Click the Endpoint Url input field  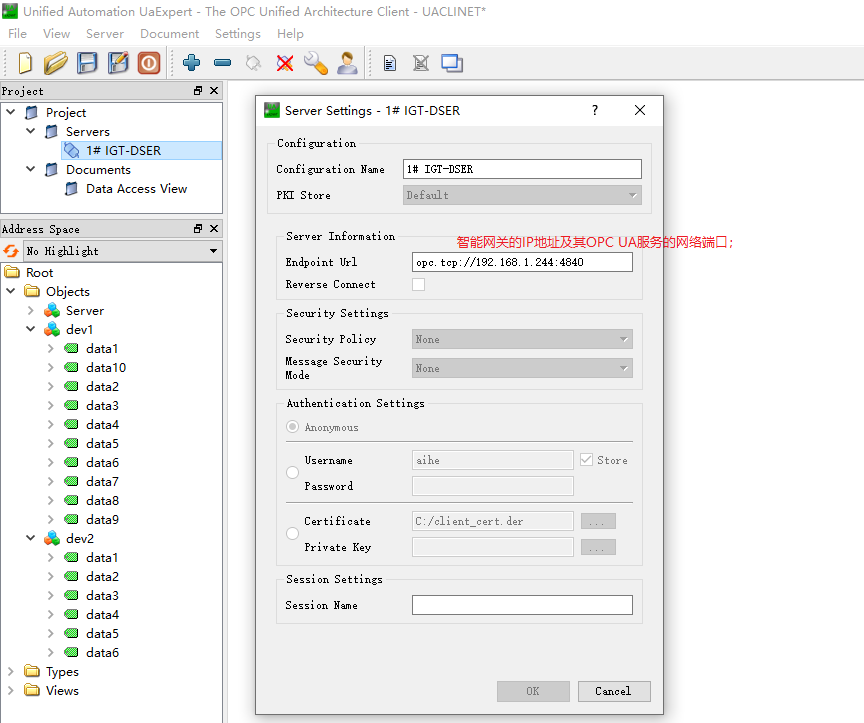[522, 262]
